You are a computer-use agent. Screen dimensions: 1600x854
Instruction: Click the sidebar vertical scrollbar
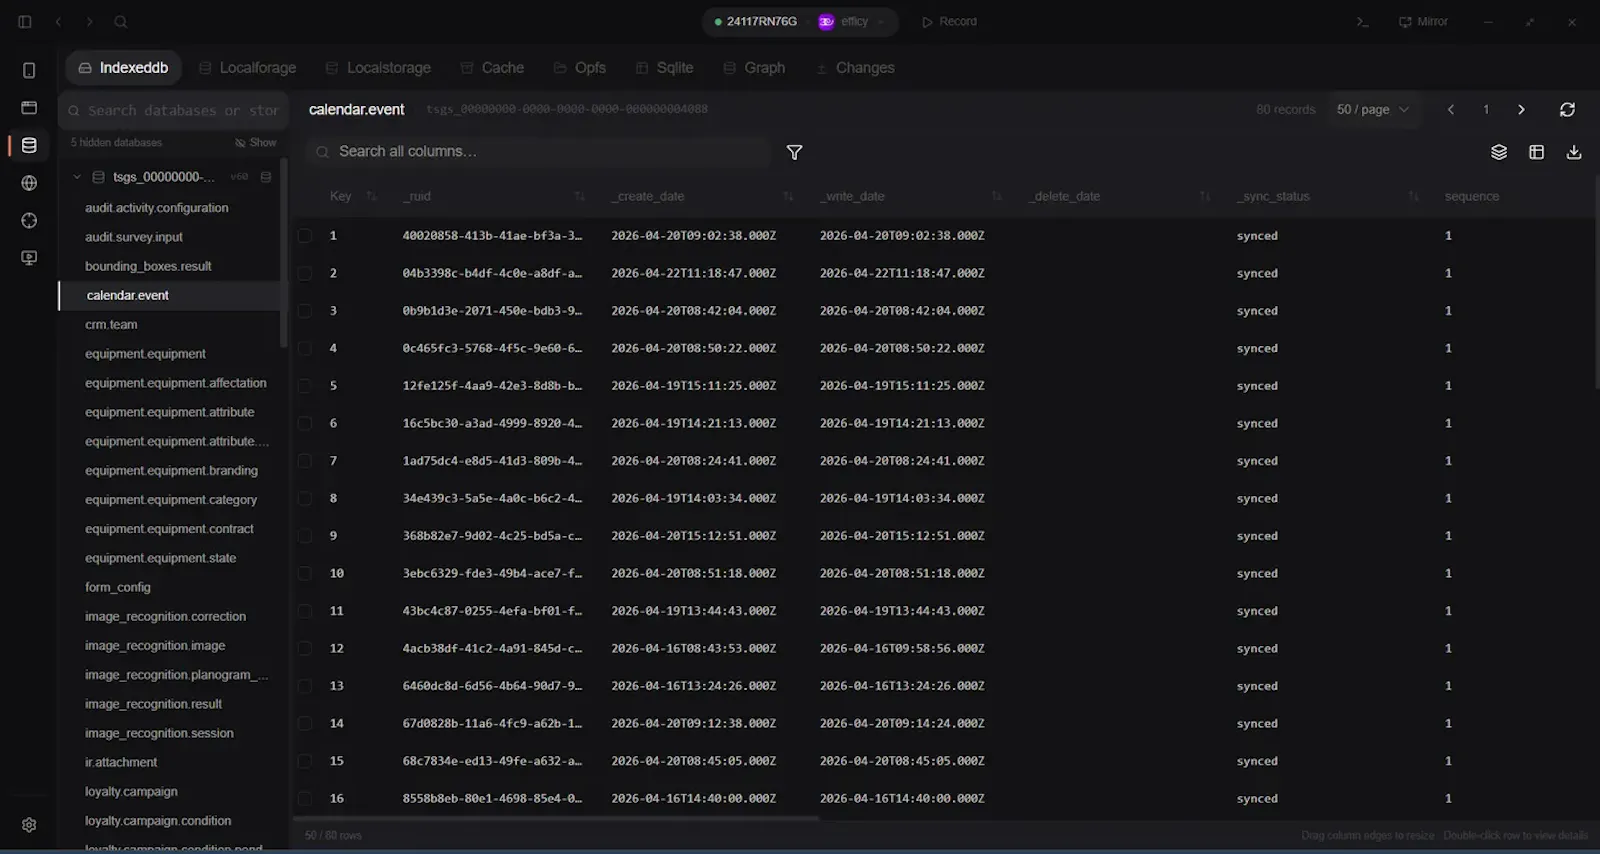284,253
